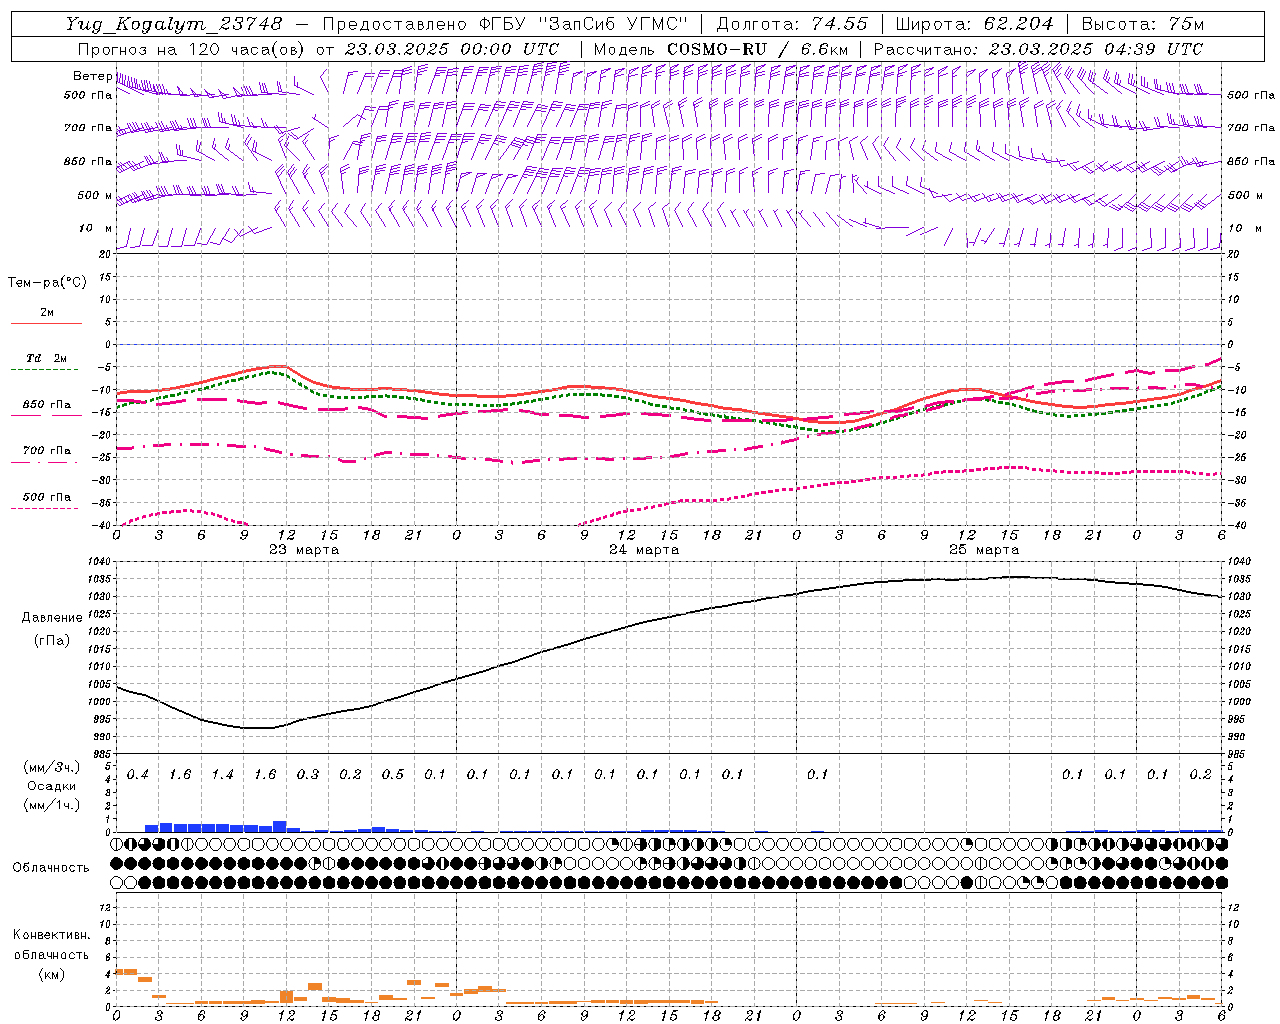This screenshot has height=1024, width=1280.
Task: Click the "Ветер" wind panel label
Action: tap(92, 76)
